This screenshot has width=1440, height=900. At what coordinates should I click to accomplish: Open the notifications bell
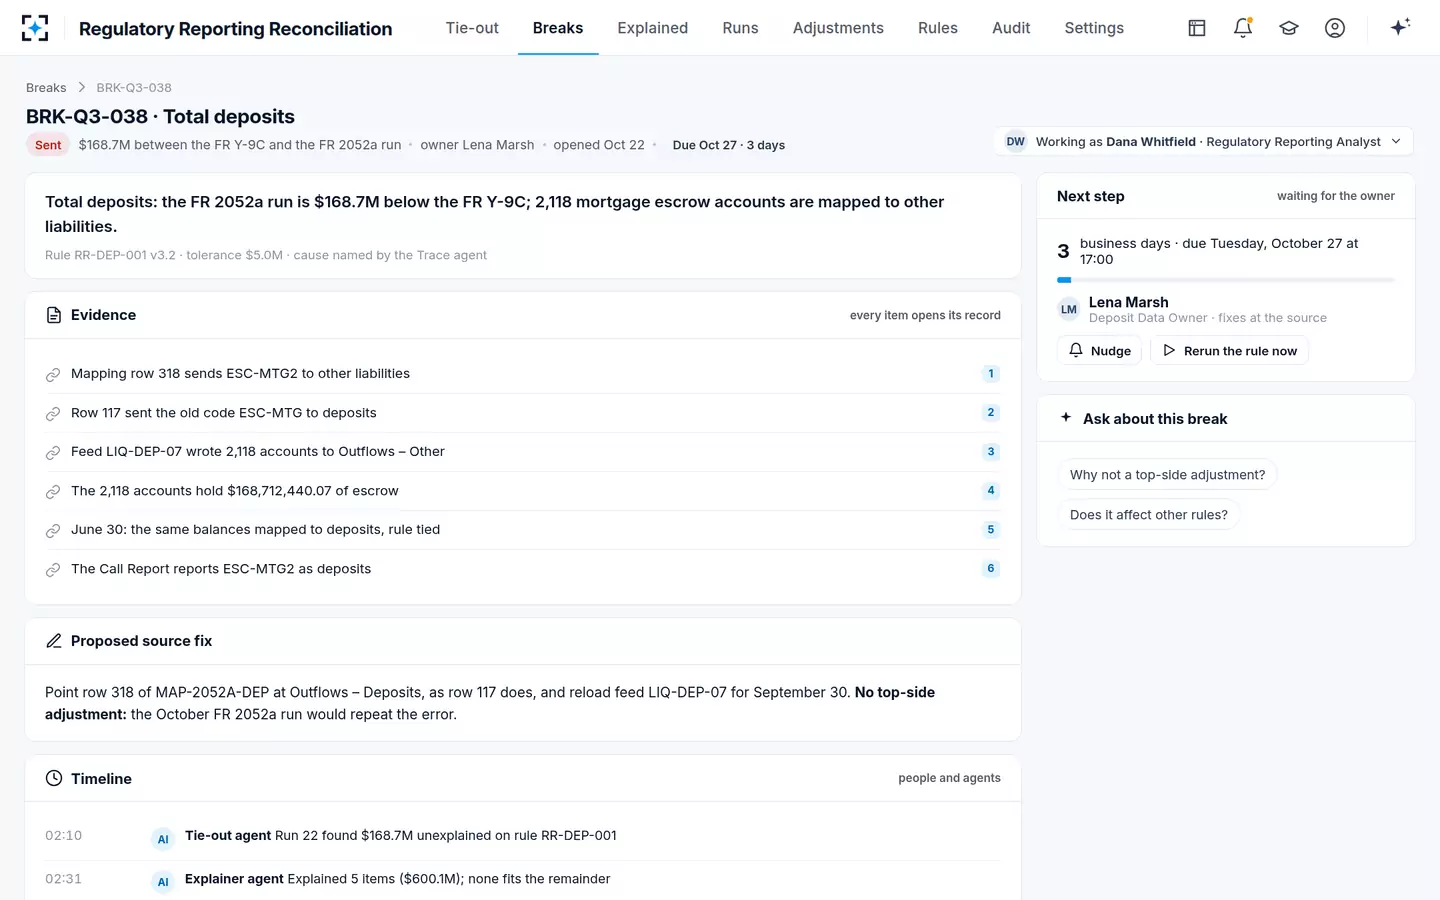pyautogui.click(x=1243, y=28)
